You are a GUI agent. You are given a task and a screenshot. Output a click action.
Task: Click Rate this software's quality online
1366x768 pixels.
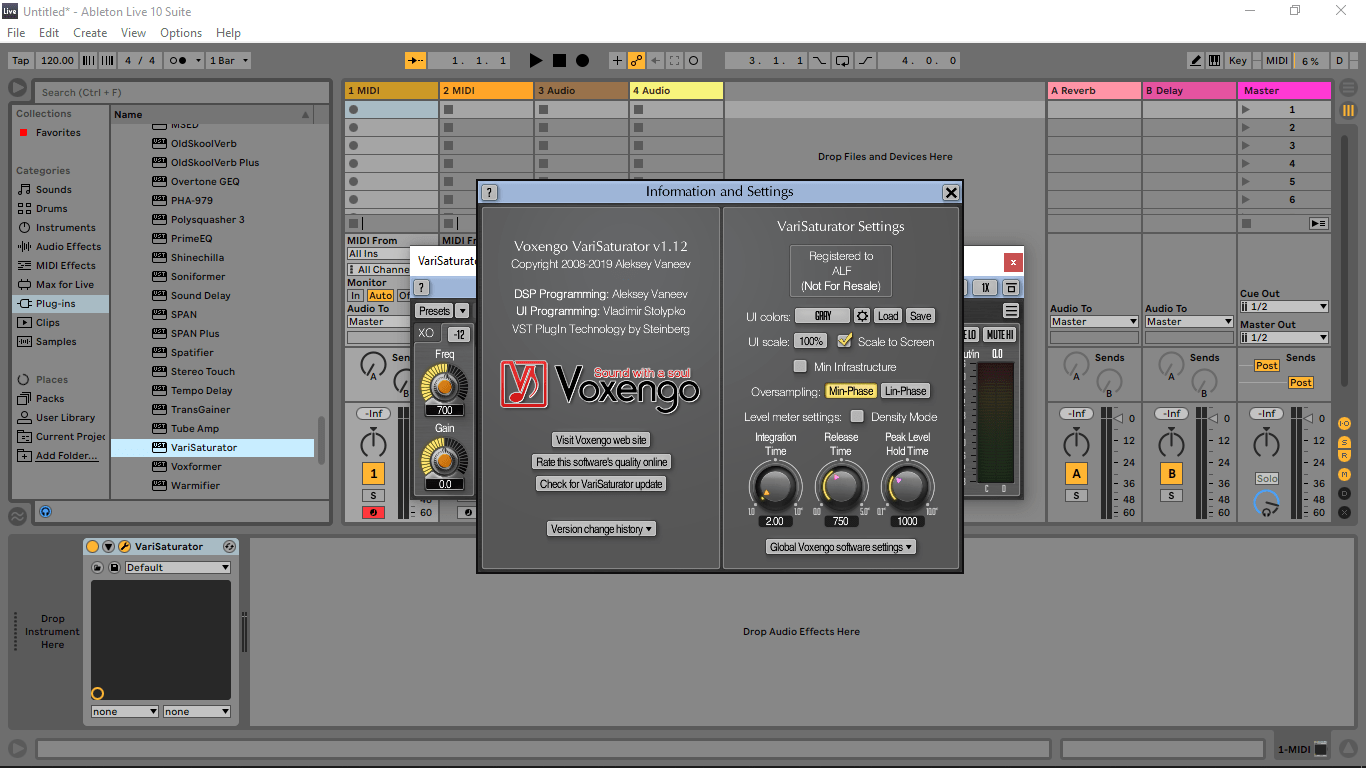601,462
